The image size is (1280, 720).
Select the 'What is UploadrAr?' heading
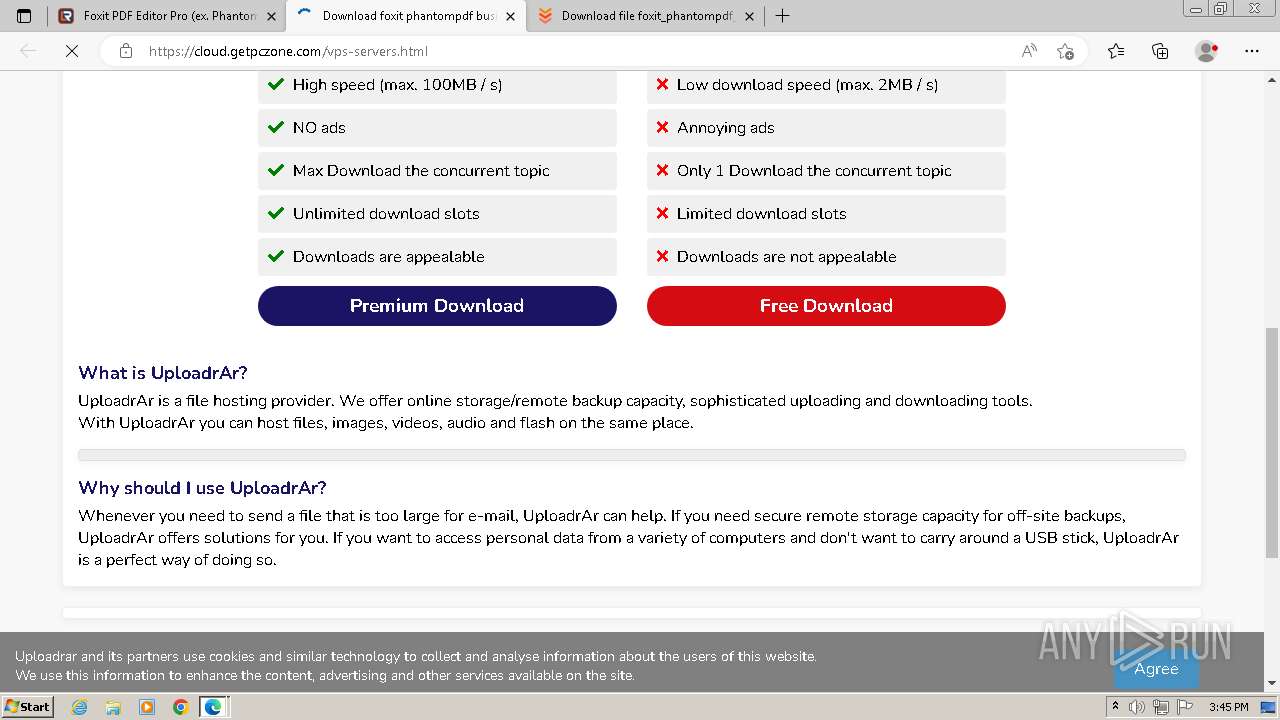pyautogui.click(x=163, y=373)
